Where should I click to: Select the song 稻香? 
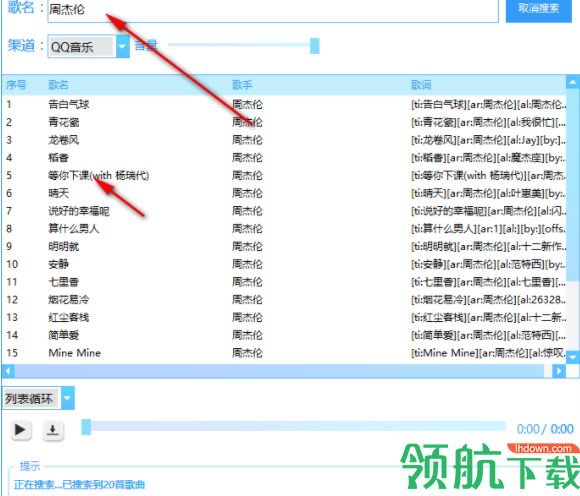pyautogui.click(x=58, y=158)
